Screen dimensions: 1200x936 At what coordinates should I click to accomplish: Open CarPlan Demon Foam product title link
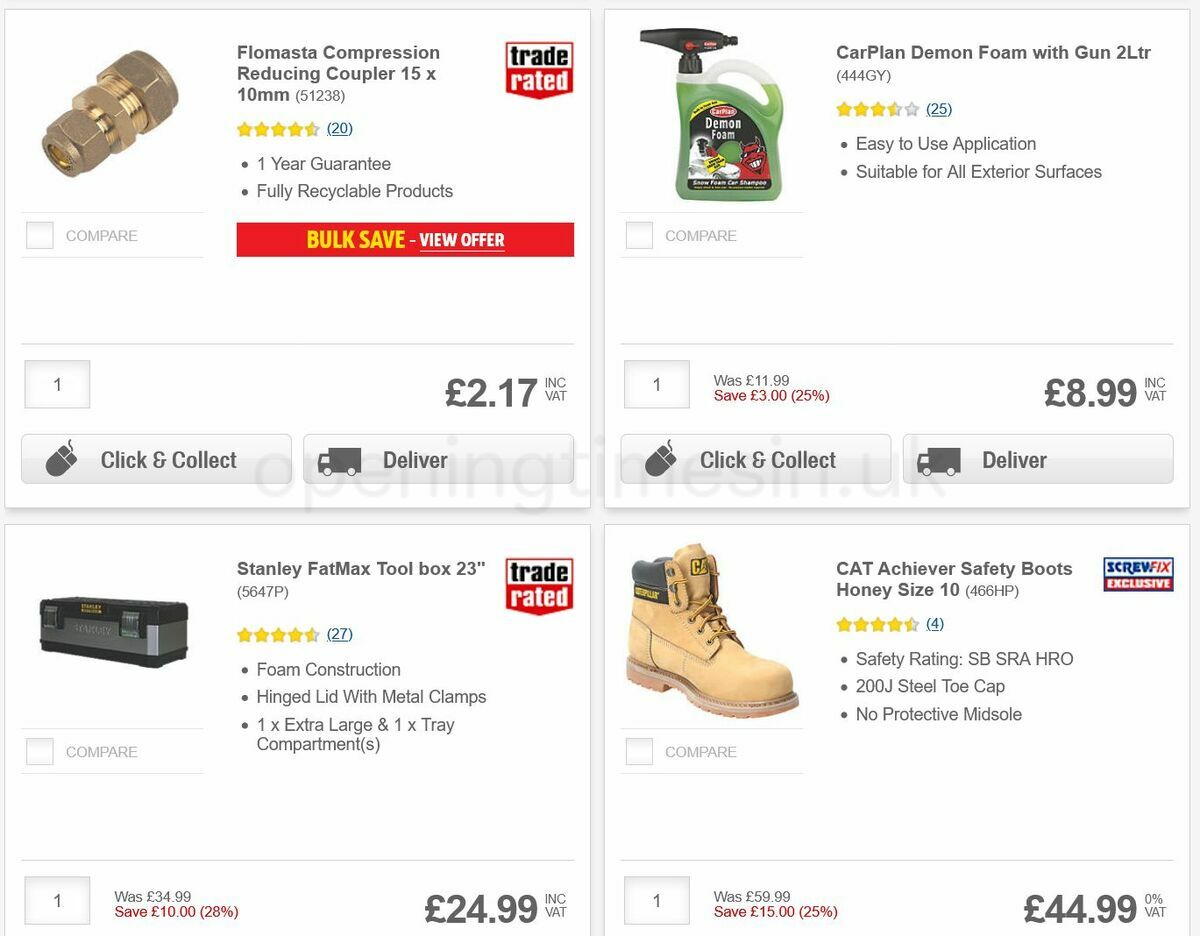point(993,52)
